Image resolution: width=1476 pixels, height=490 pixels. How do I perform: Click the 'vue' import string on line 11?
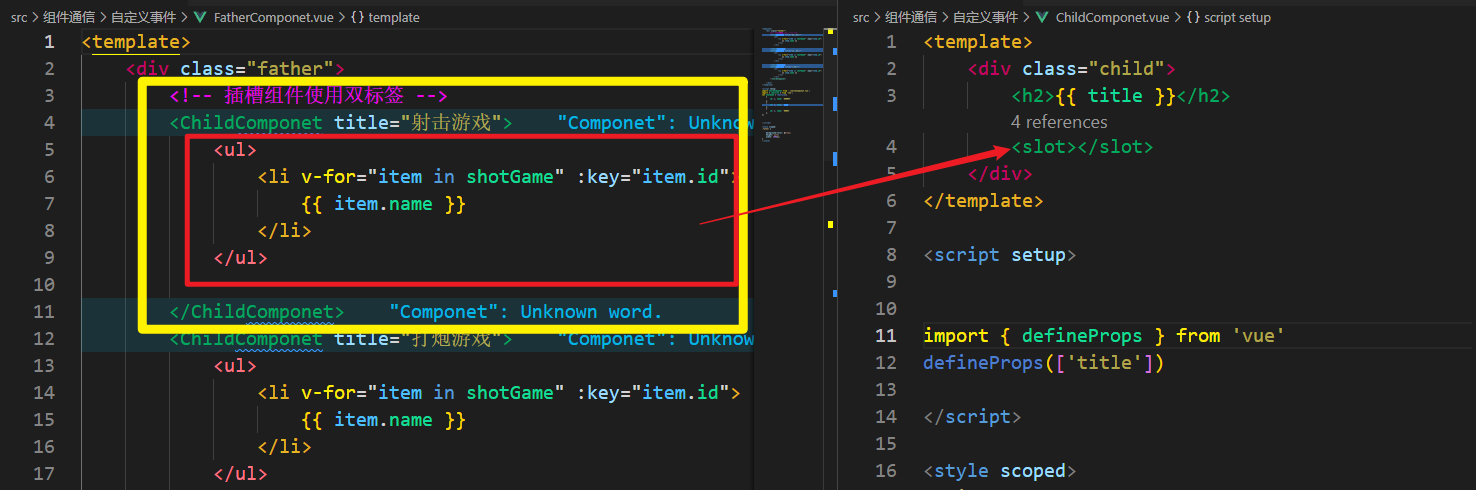click(x=1258, y=335)
